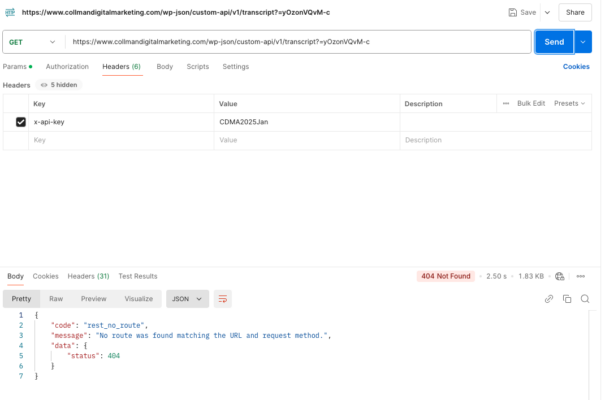Open the Cookies link
The image size is (605, 400).
576,67
